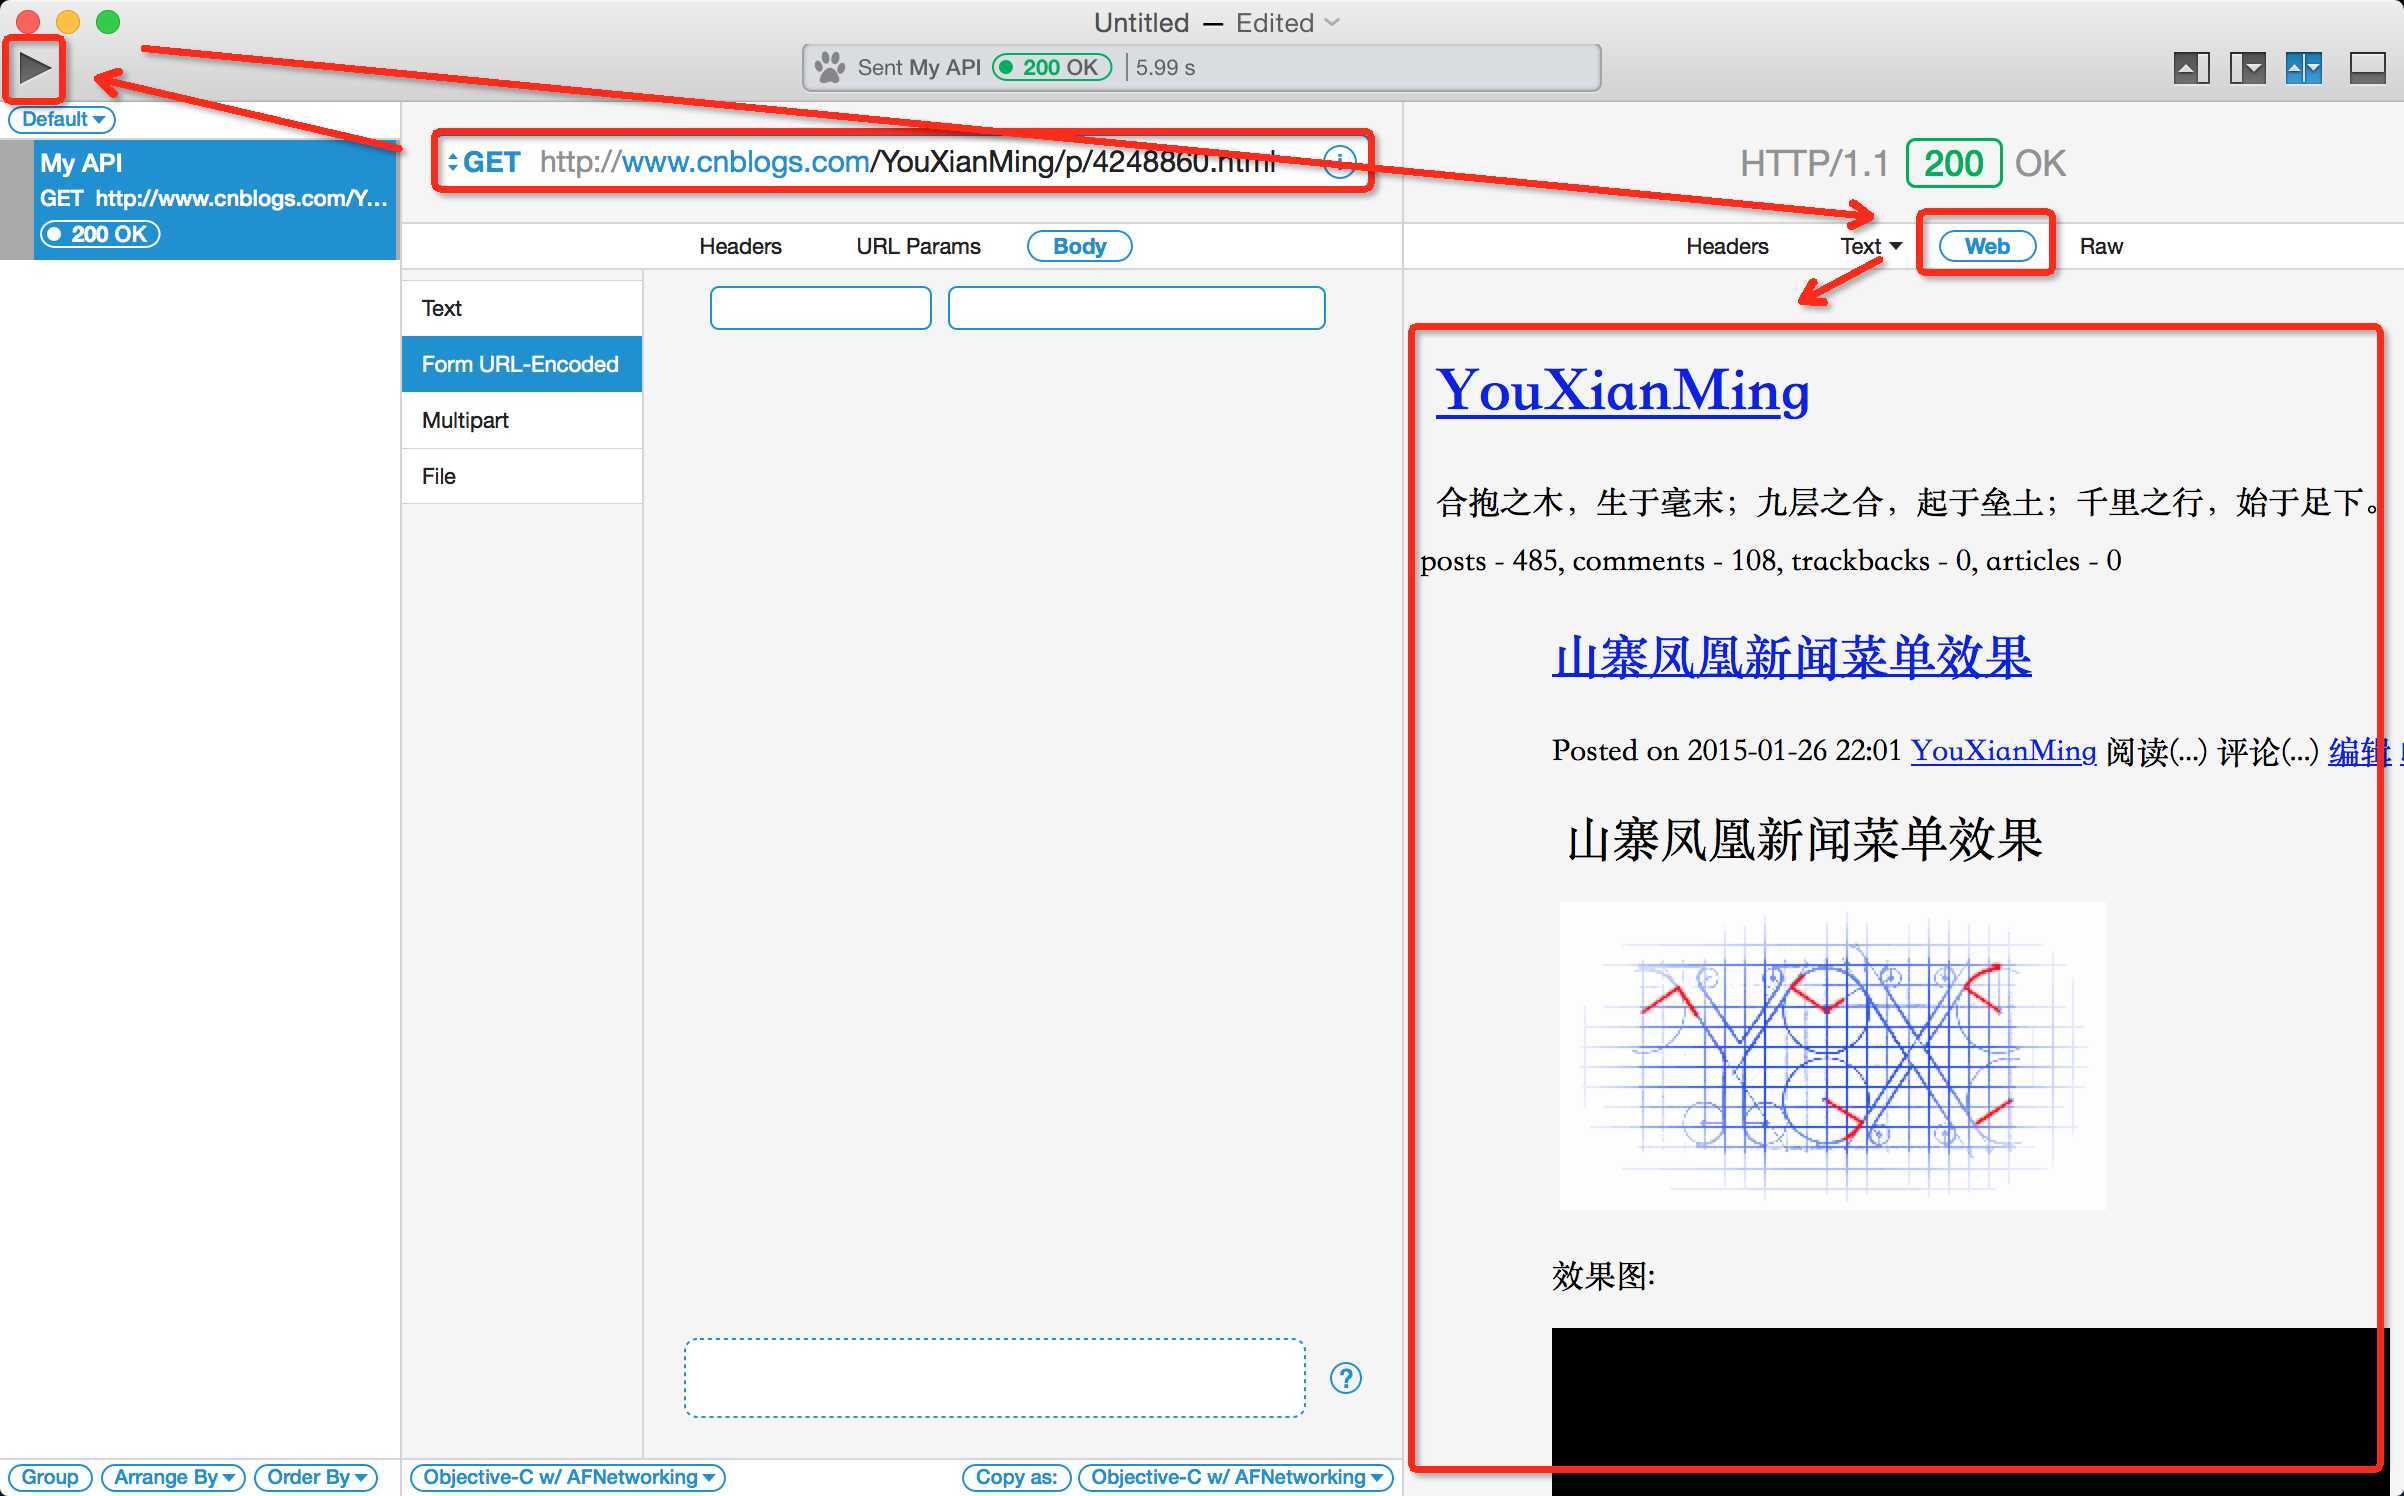Viewport: 2404px width, 1496px height.
Task: Click 200 OK badge under My API
Action: 100,234
